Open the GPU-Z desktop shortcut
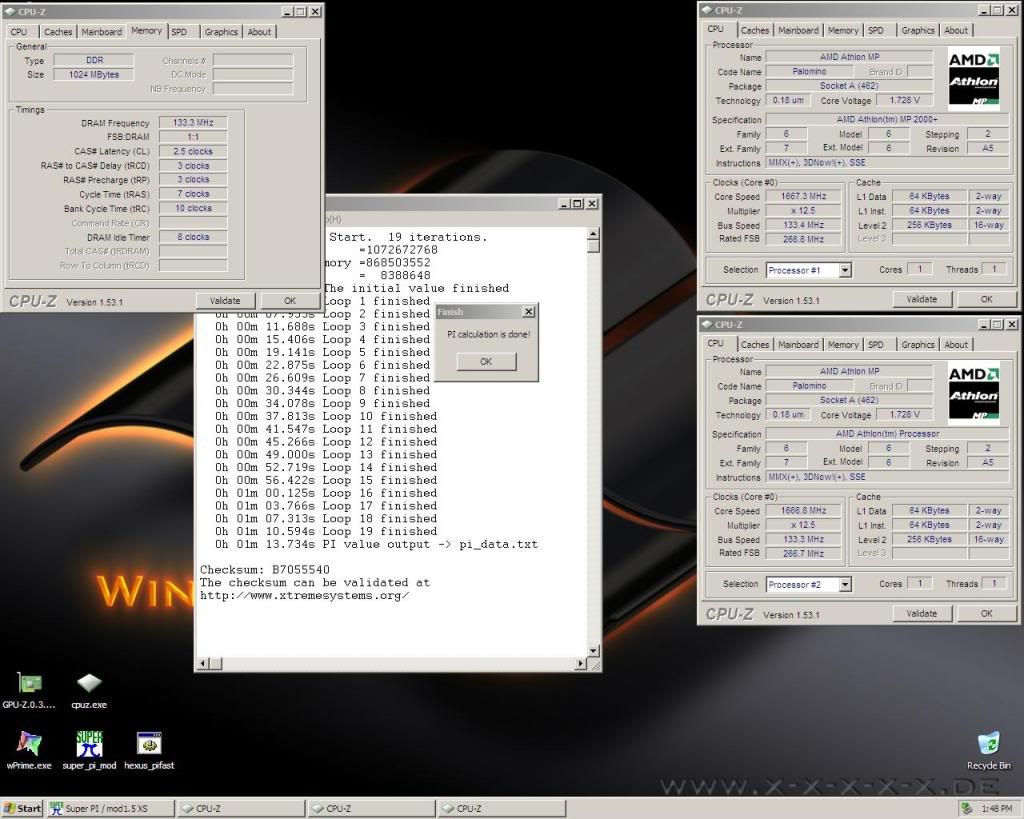 pos(29,690)
